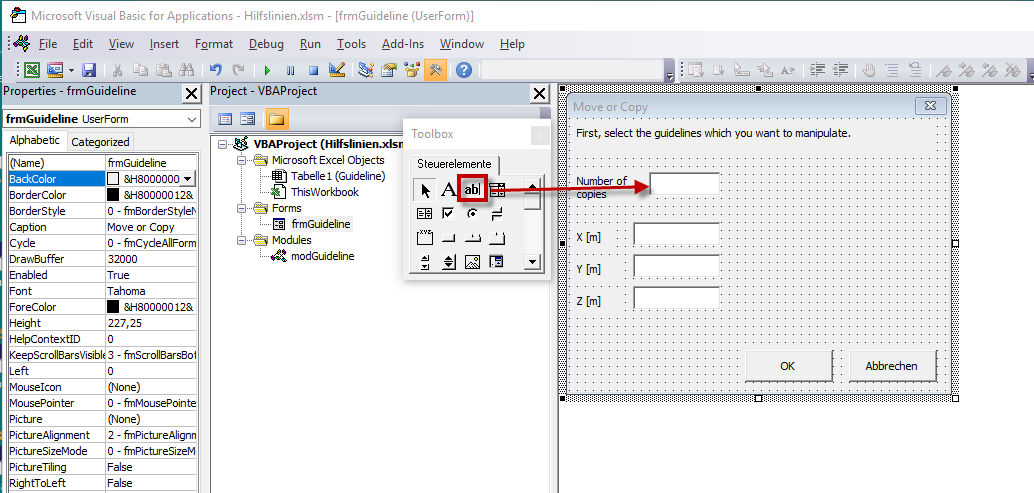The width and height of the screenshot is (1034, 493).
Task: Select the Steuerelemente tab in Toolbox
Action: click(454, 163)
